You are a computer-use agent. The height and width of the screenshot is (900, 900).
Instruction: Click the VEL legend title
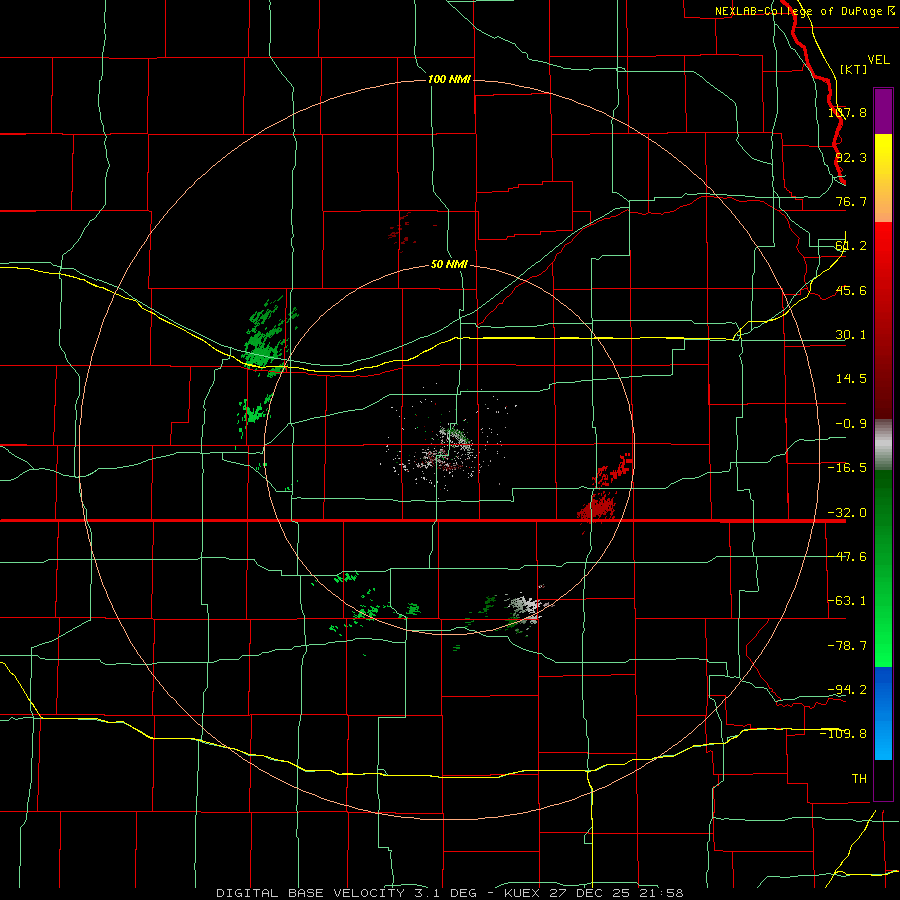click(878, 59)
